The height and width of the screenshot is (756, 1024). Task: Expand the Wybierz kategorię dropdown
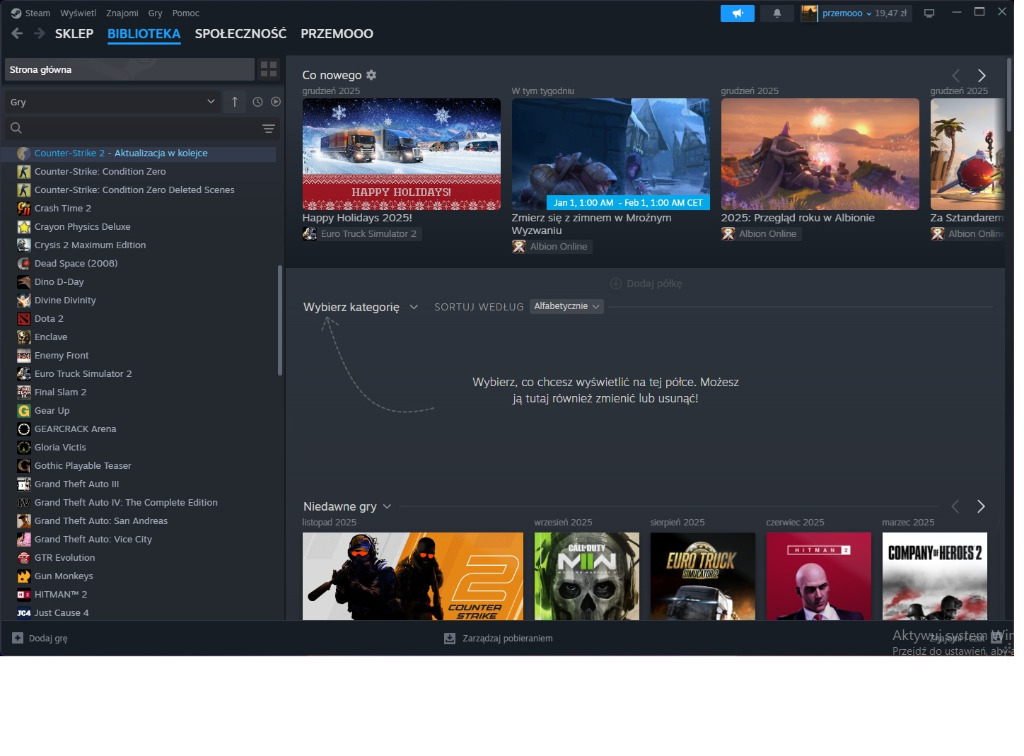(360, 307)
